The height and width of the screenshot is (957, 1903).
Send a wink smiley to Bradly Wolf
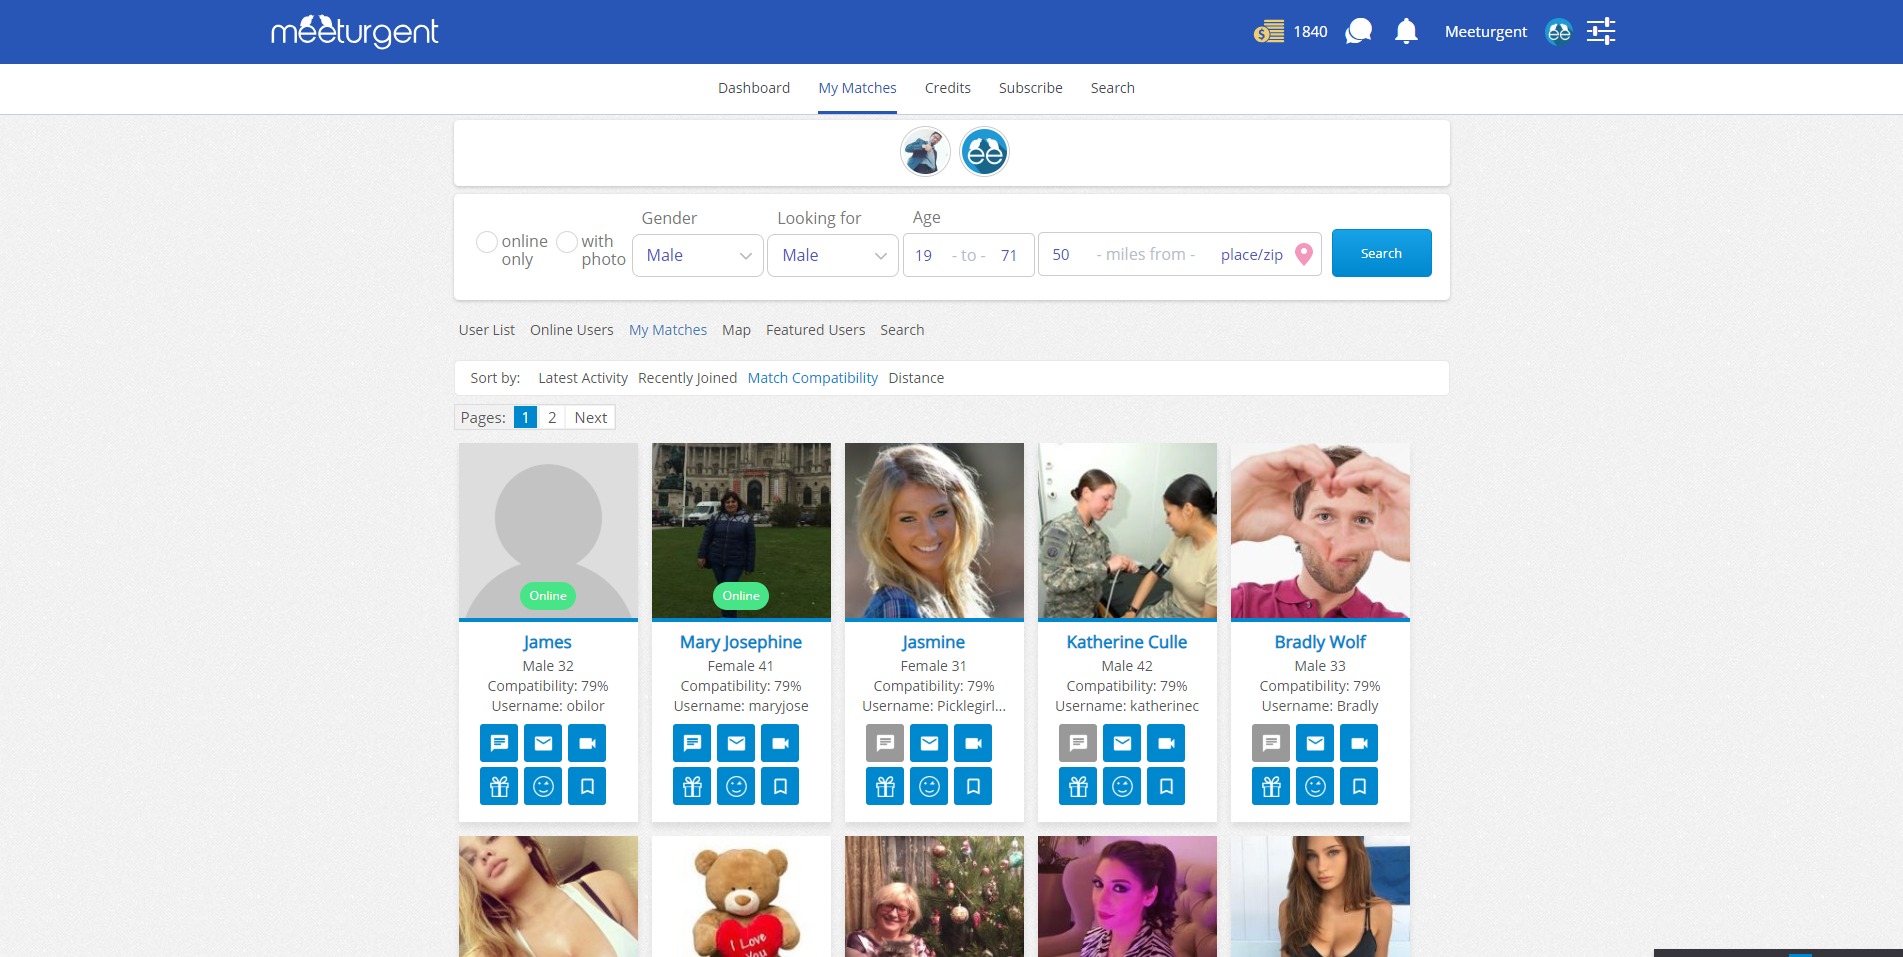1315,787
